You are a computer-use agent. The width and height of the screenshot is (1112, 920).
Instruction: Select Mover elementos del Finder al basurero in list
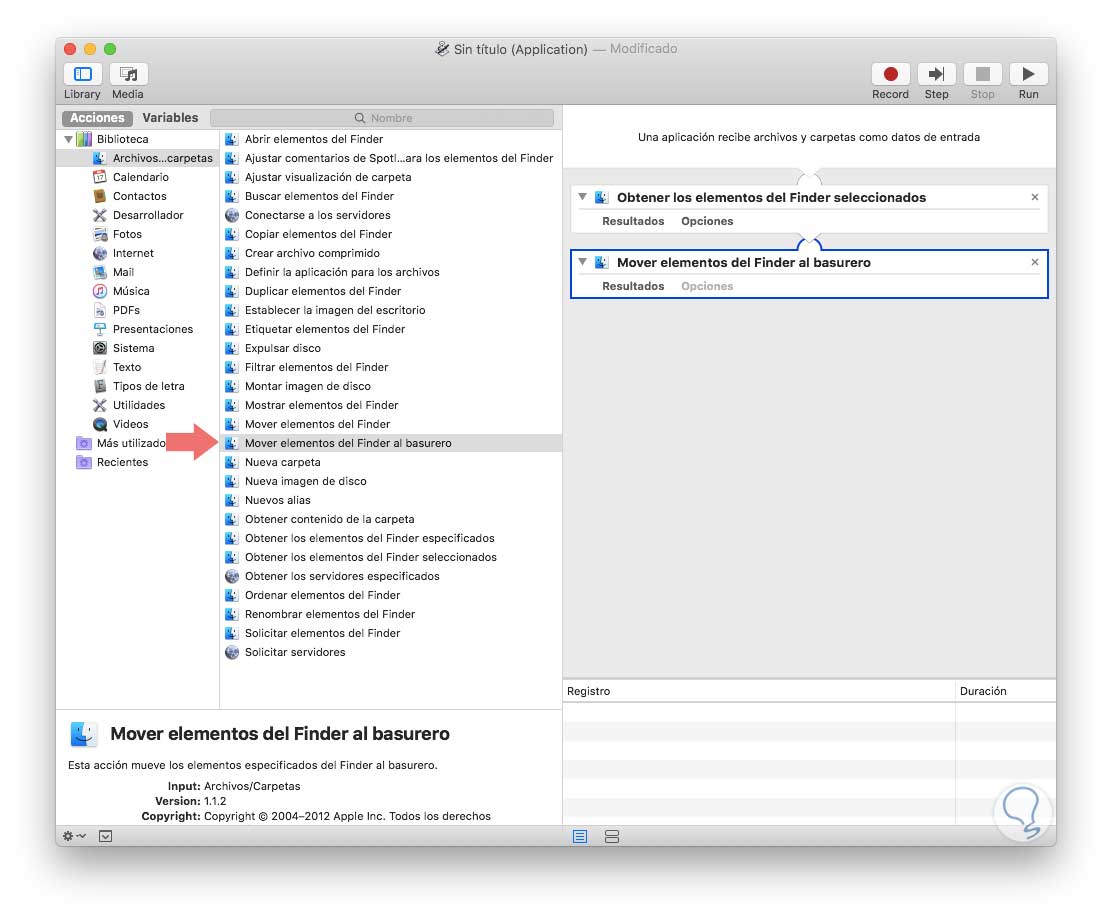(x=391, y=443)
